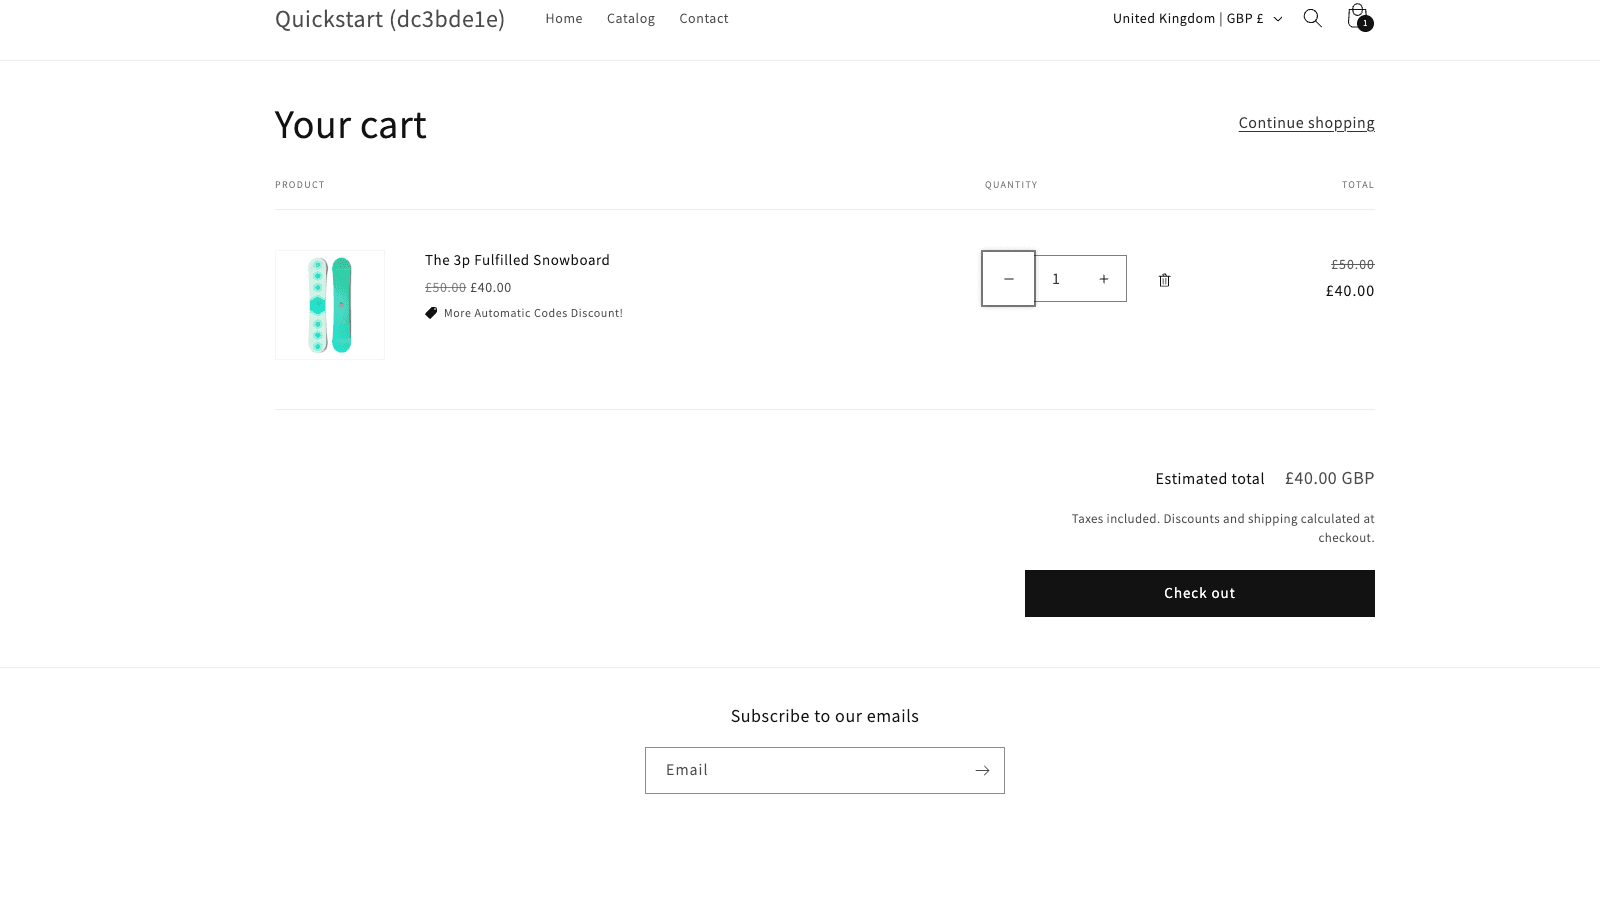Viewport: 1600px width, 900px height.
Task: Remove the snowboard using the trash icon
Action: pos(1164,280)
